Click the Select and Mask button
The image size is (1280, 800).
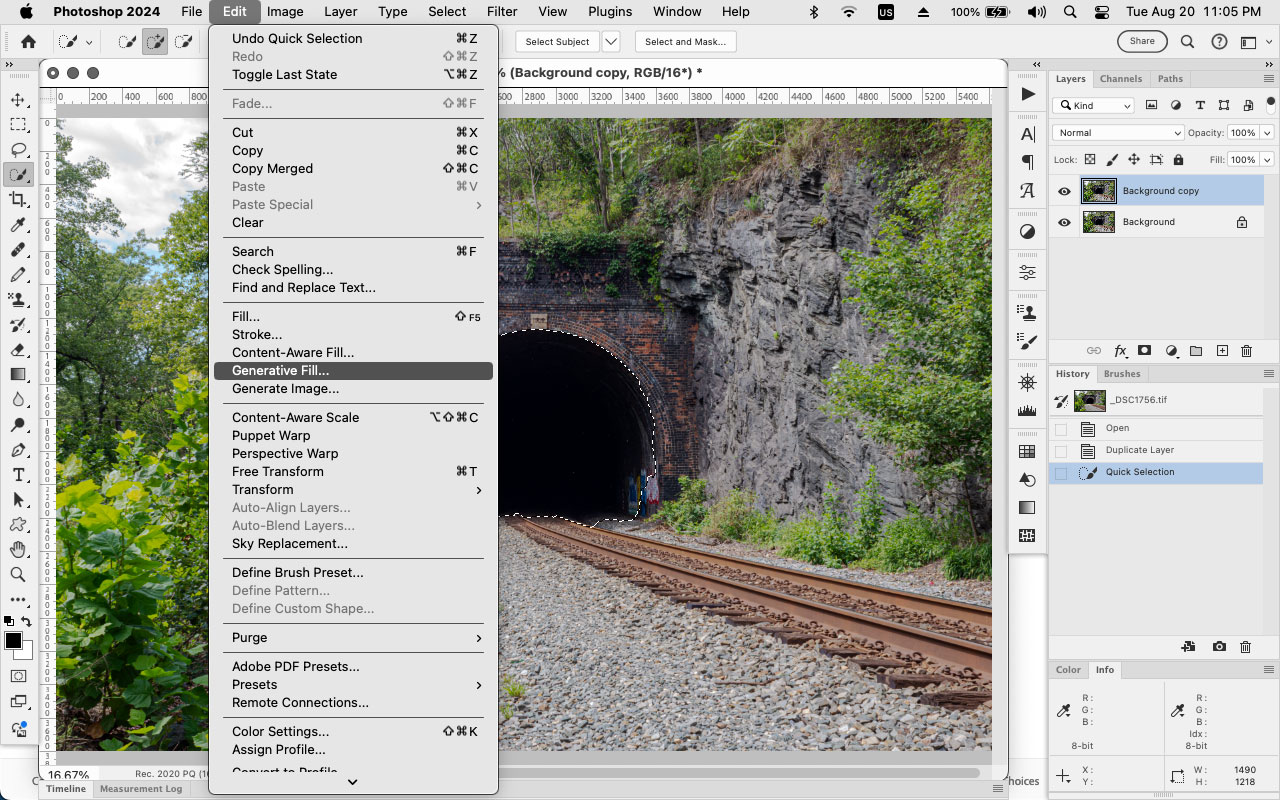pos(685,41)
